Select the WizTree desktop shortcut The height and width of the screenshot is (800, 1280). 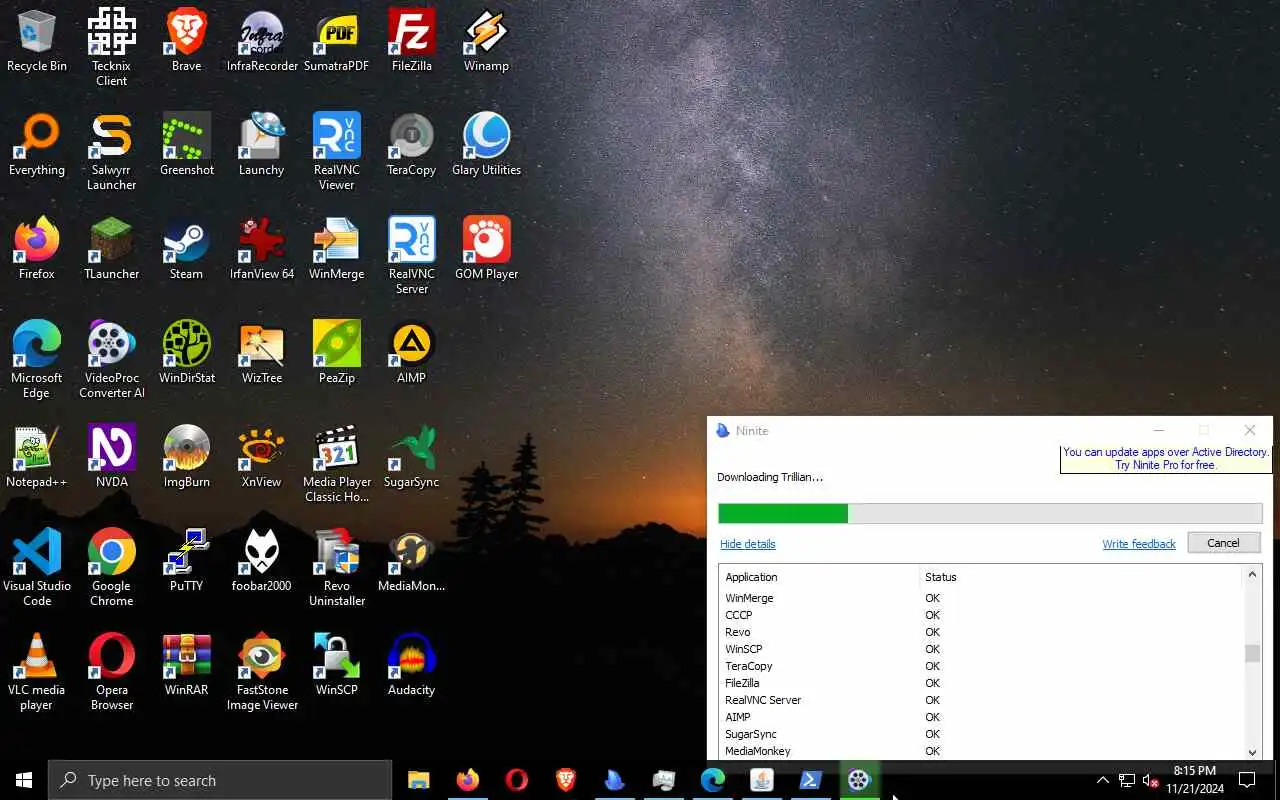coord(262,354)
